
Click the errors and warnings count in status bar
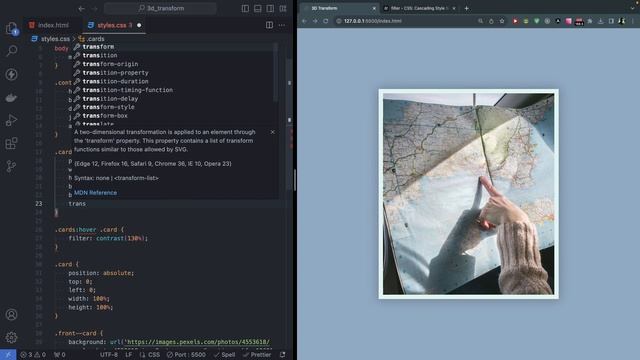[x=33, y=355]
